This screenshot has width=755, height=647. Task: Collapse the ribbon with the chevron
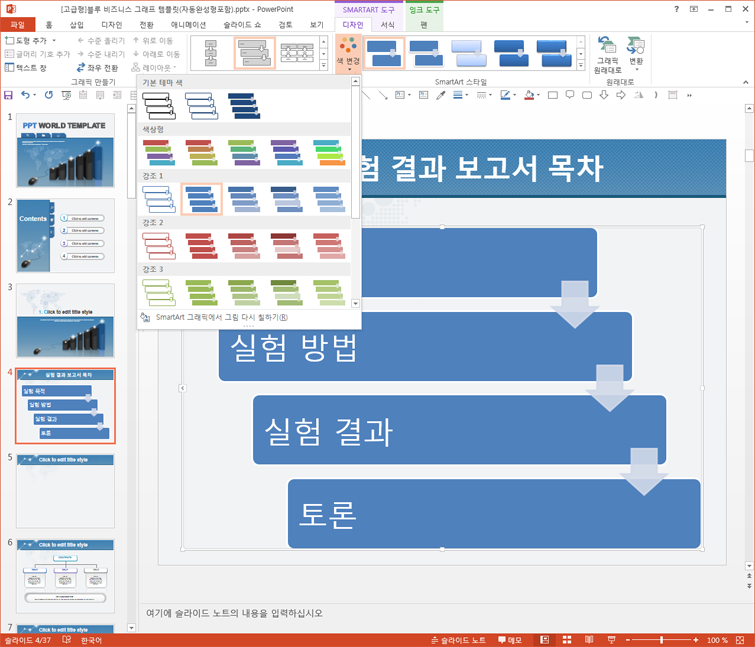[745, 82]
